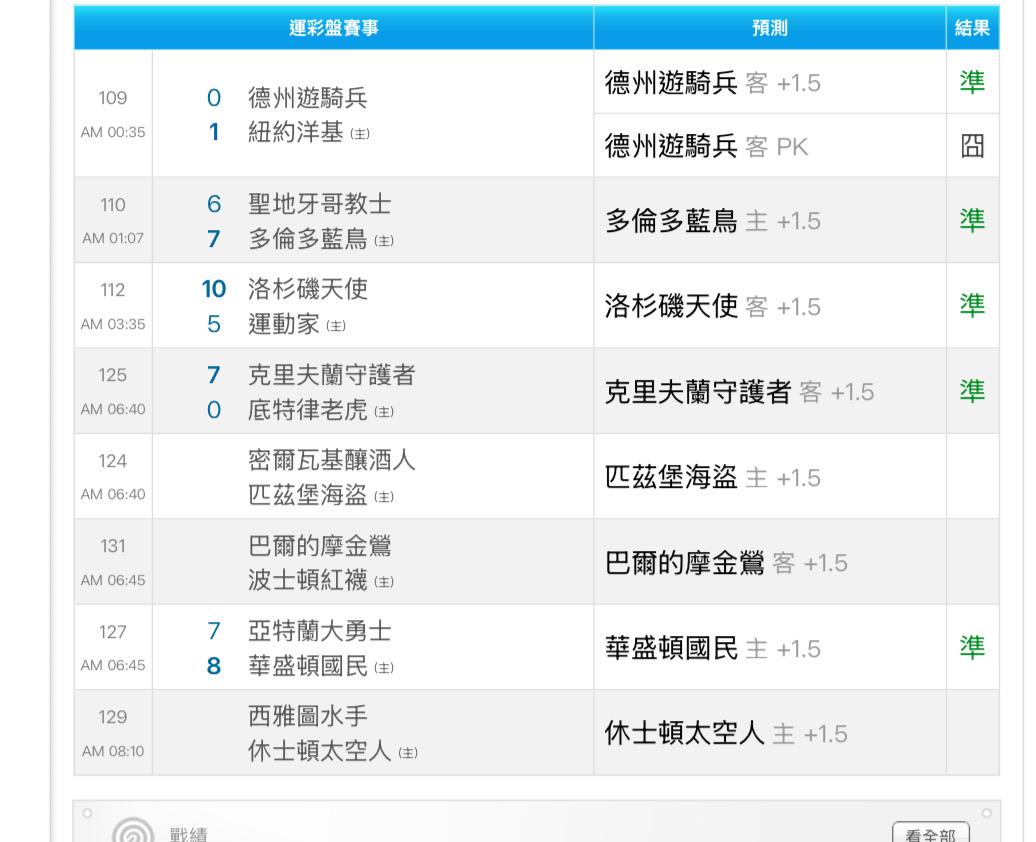The image size is (1036, 842).
Task: Click the 準 result for 克里夫蘭守護者
Action: [x=973, y=391]
